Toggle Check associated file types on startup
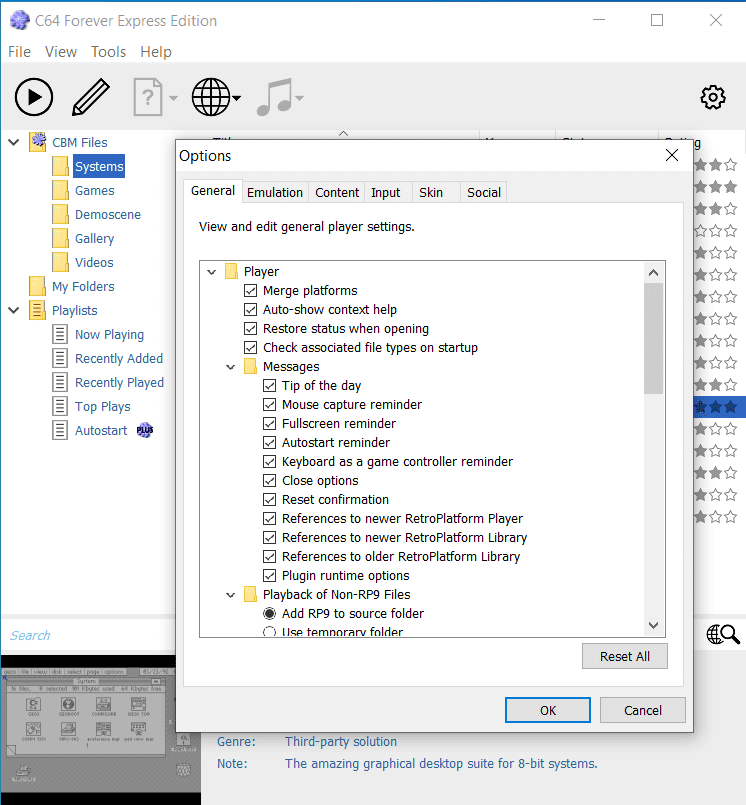746x805 pixels. point(251,348)
